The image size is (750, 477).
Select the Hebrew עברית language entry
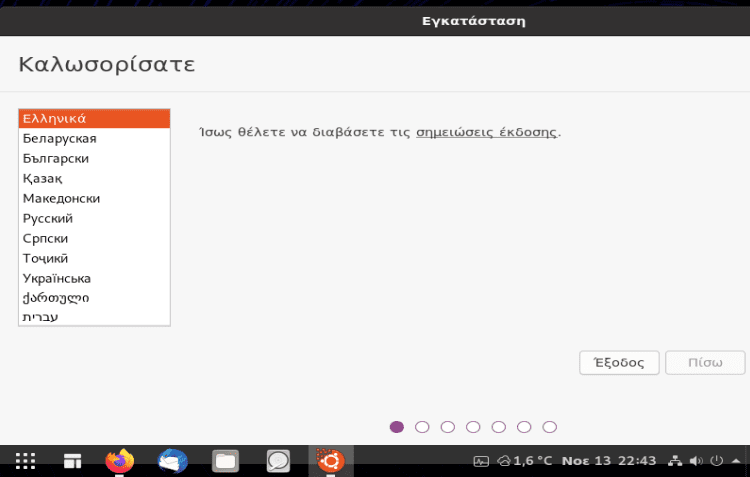pos(94,317)
